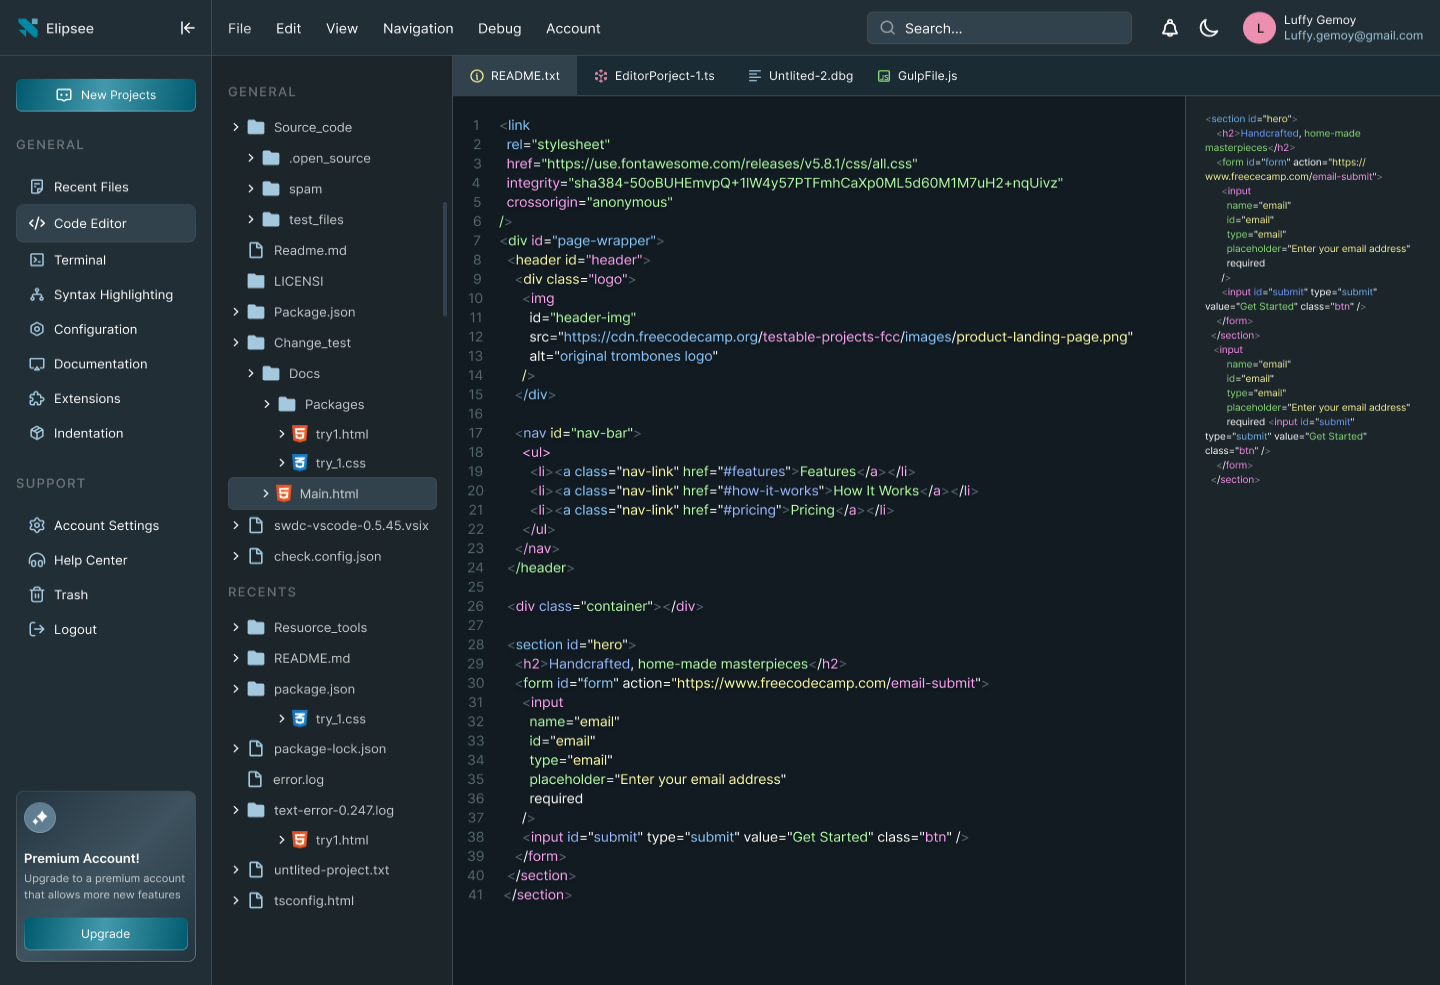
Task: Click the Upgrade button
Action: [106, 934]
